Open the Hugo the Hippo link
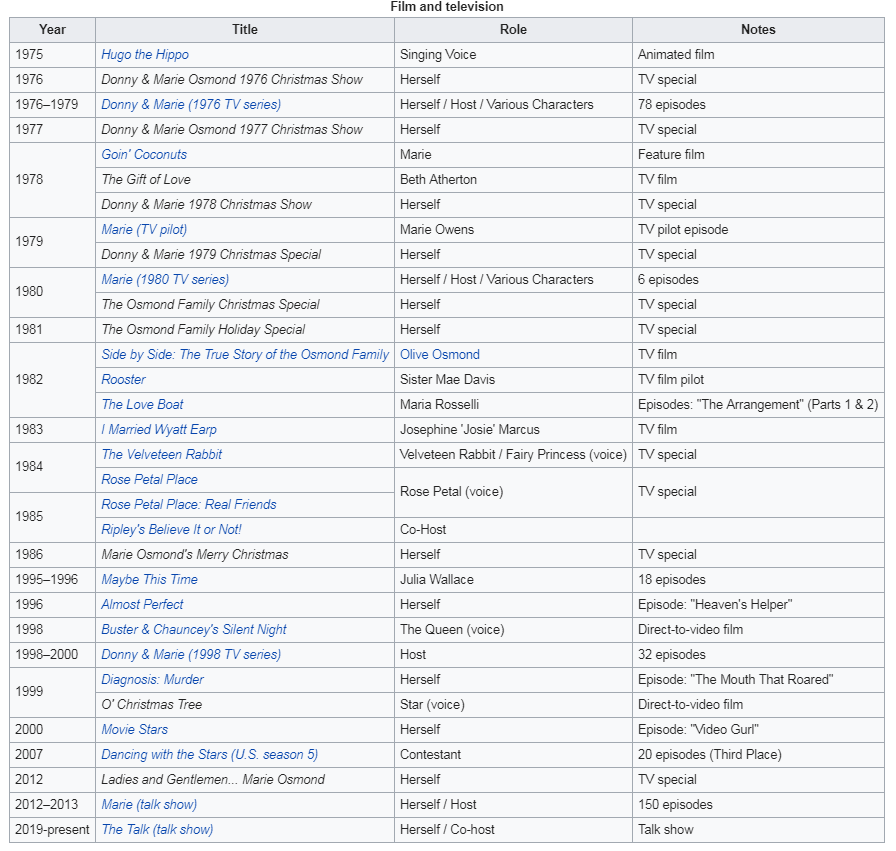The image size is (896, 851). point(145,55)
